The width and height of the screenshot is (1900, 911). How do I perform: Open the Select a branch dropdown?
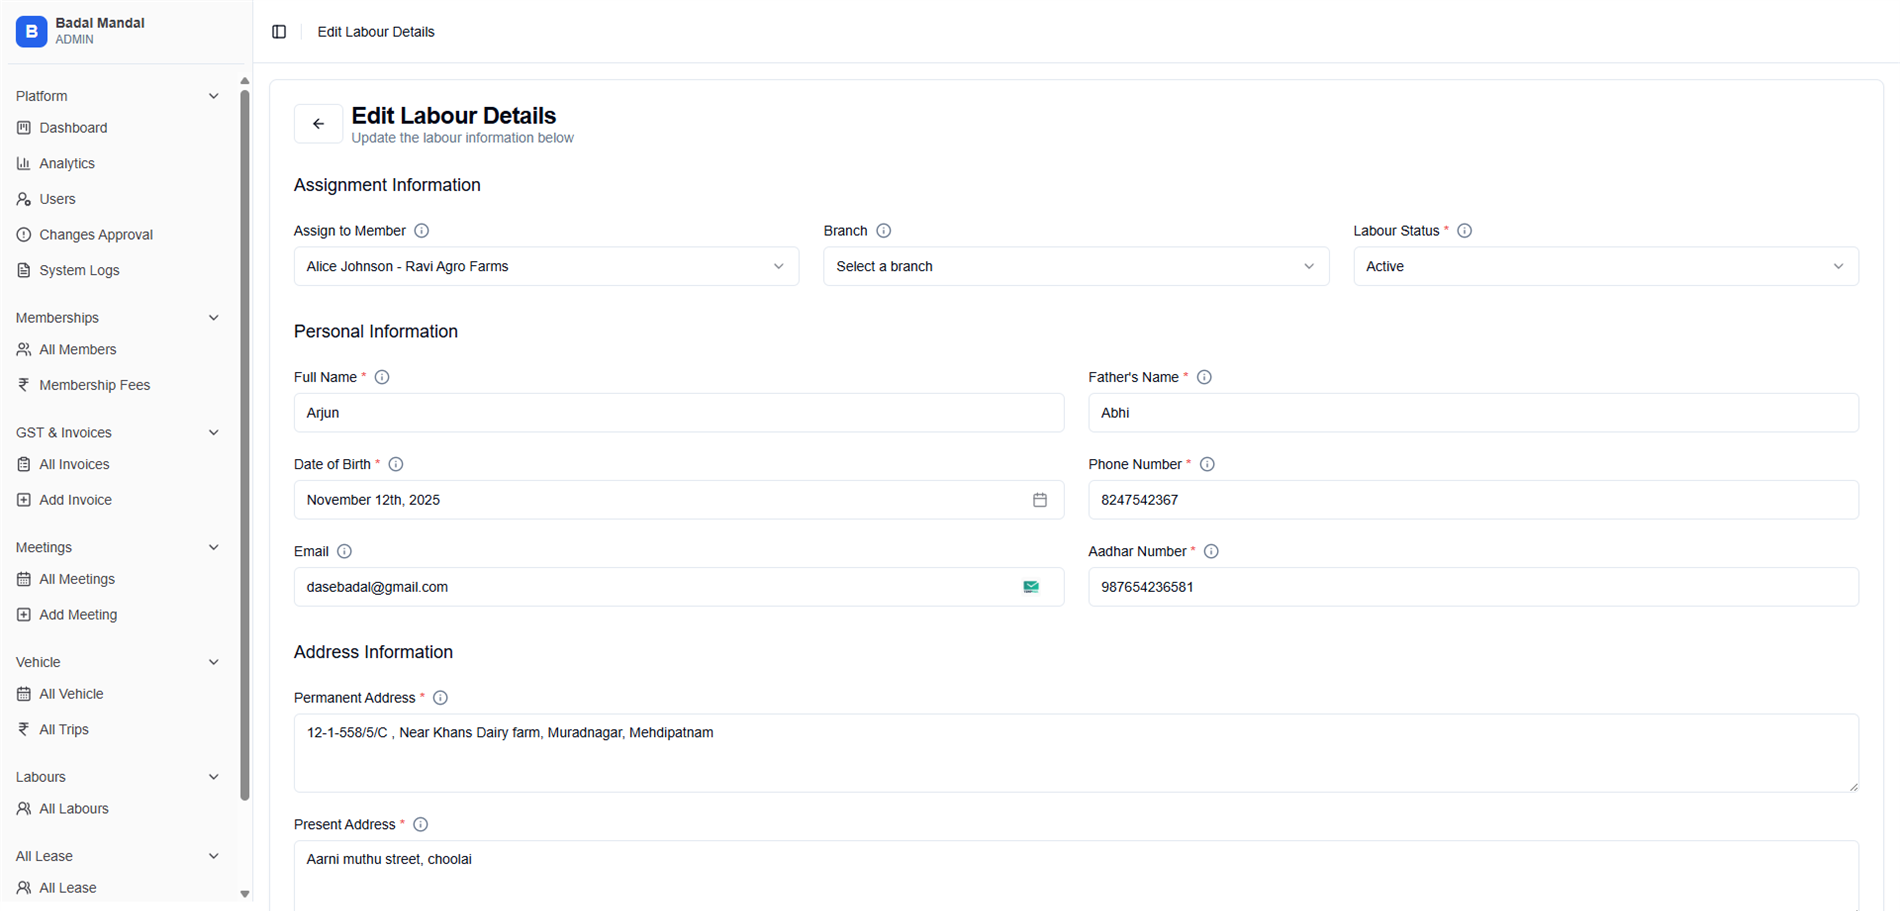1076,266
